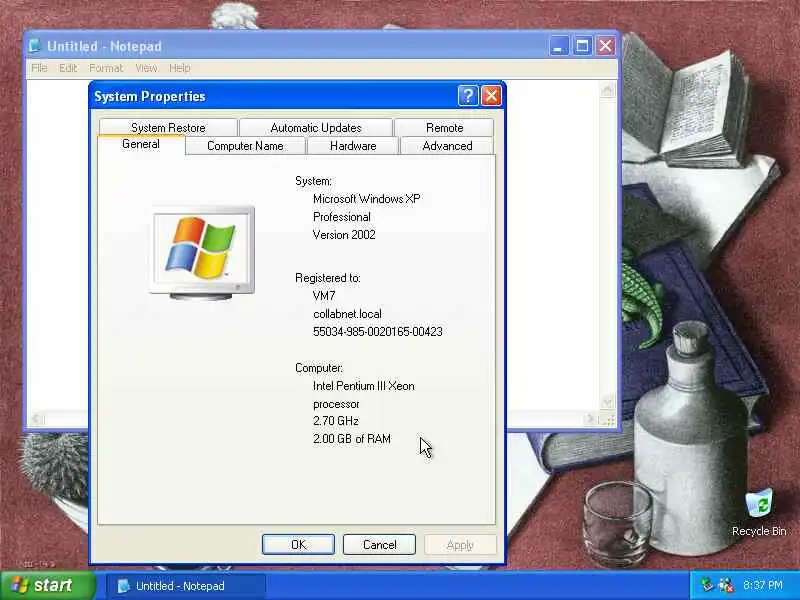The image size is (800, 600).
Task: Click the 'System:' heading label
Action: (x=313, y=181)
